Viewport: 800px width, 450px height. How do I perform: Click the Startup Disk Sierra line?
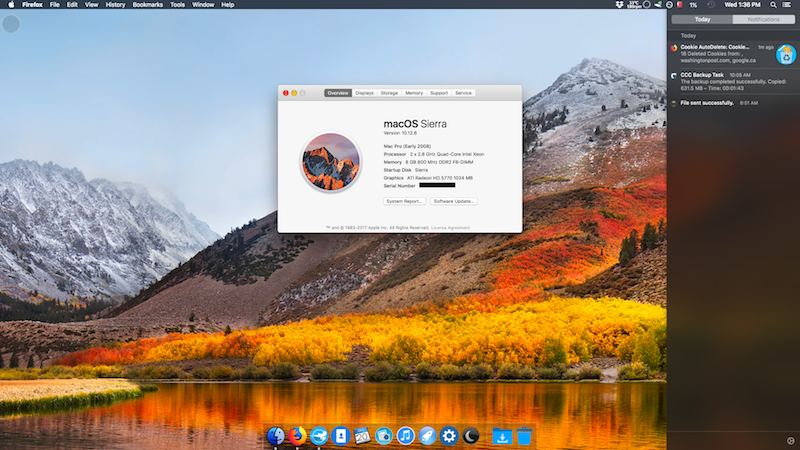pos(406,170)
